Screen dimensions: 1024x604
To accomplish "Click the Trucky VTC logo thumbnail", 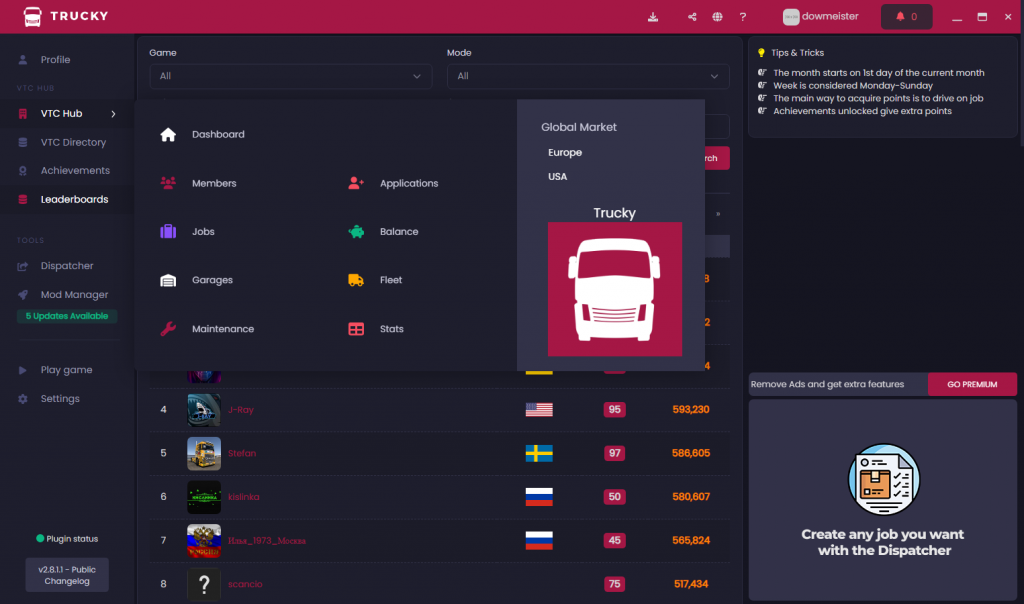I will (x=614, y=289).
